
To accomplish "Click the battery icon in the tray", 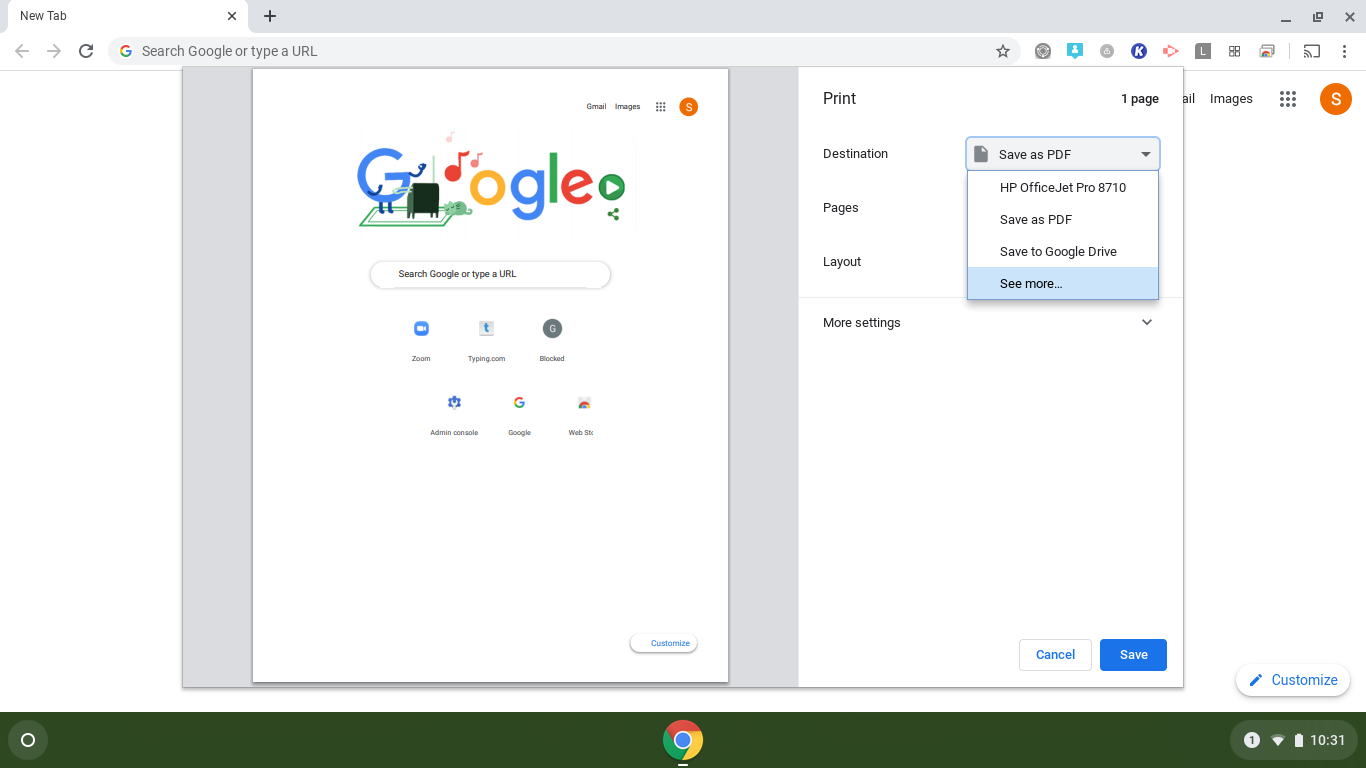I will click(x=1299, y=740).
